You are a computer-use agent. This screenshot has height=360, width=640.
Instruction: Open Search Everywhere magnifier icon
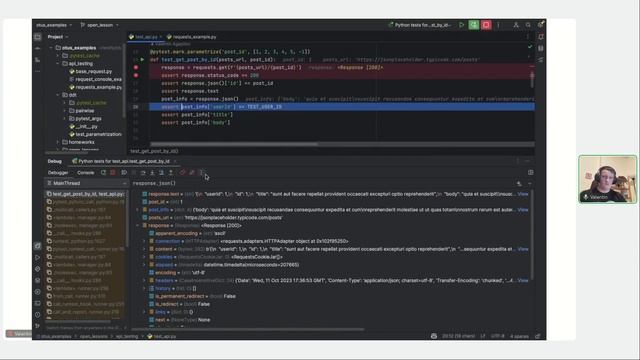(x=528, y=25)
